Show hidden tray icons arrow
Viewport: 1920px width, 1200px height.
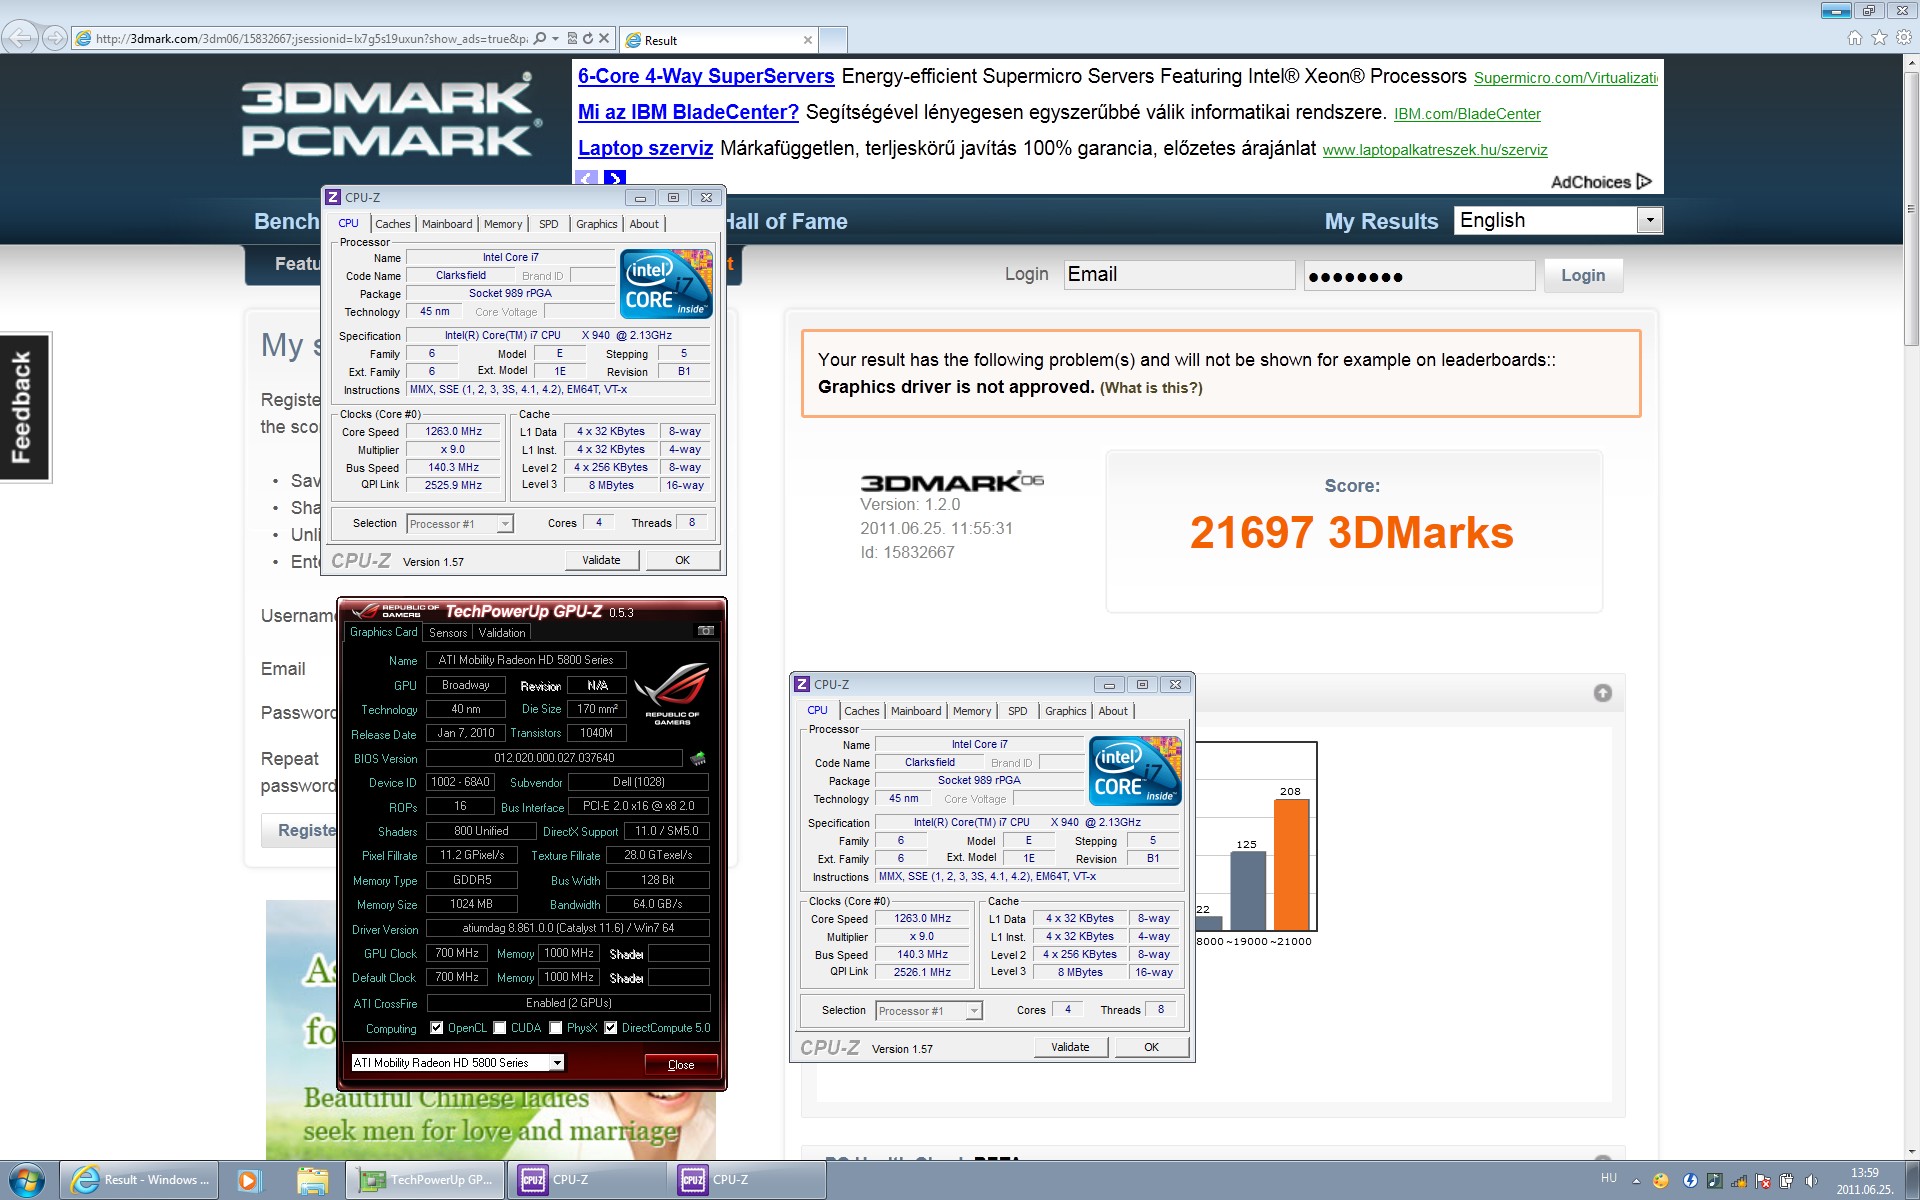[x=1636, y=1181]
